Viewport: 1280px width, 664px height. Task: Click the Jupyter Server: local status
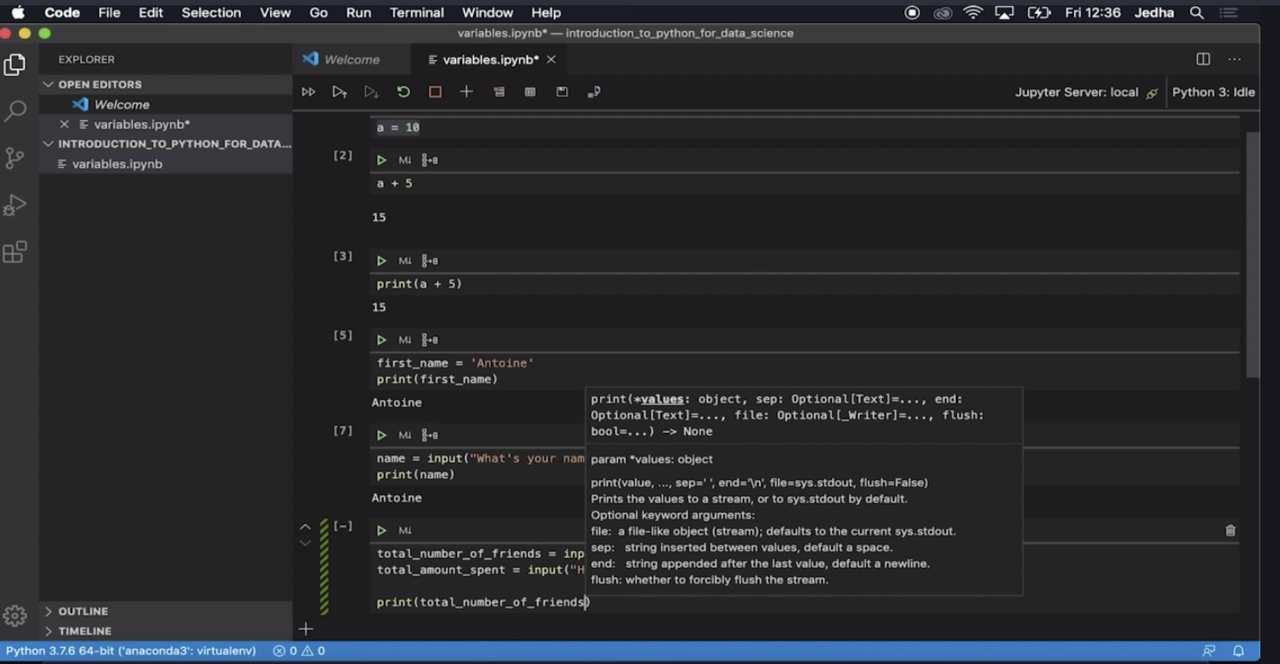tap(1076, 92)
